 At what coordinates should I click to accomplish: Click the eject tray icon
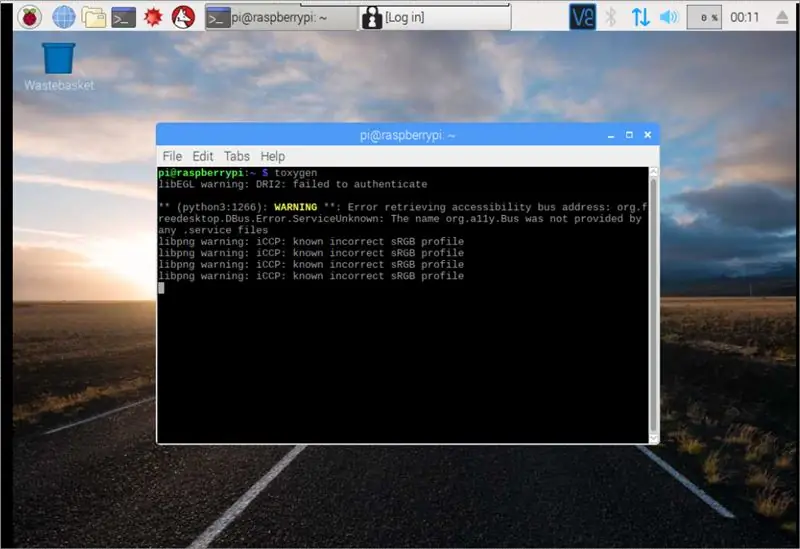[782, 17]
